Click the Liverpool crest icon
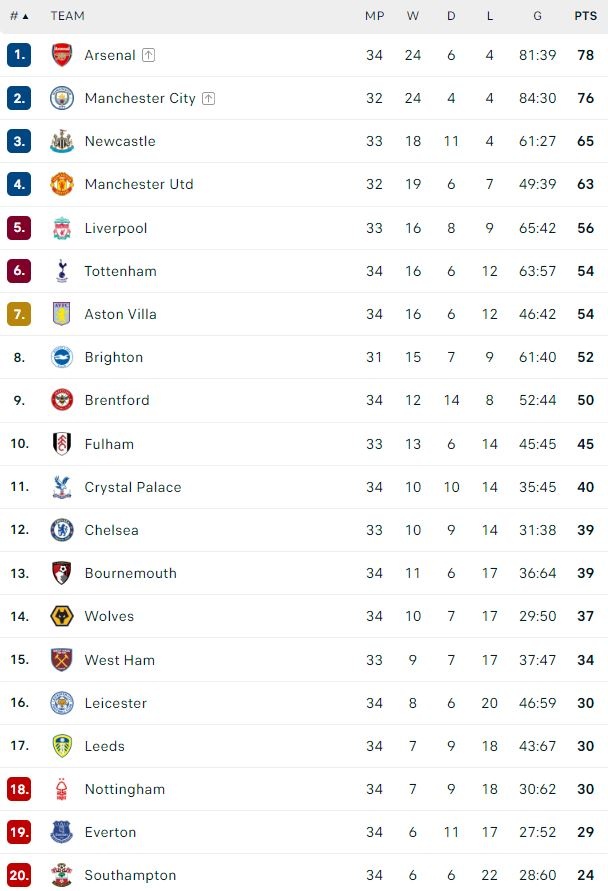The height and width of the screenshot is (891, 608). [62, 228]
